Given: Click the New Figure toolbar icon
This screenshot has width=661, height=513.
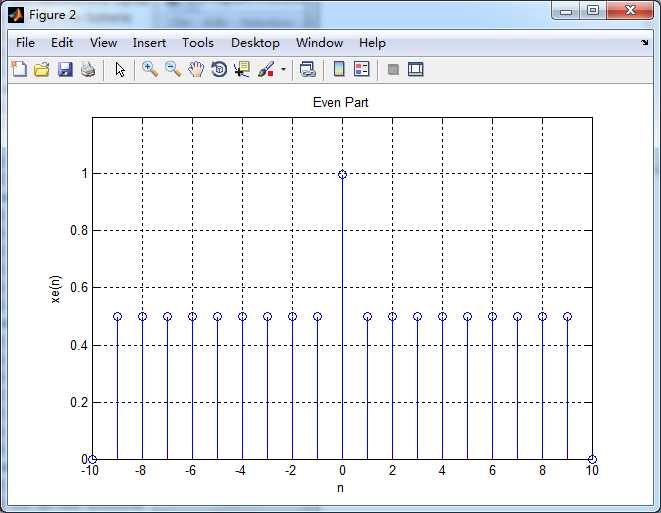Looking at the screenshot, I should [x=19, y=69].
